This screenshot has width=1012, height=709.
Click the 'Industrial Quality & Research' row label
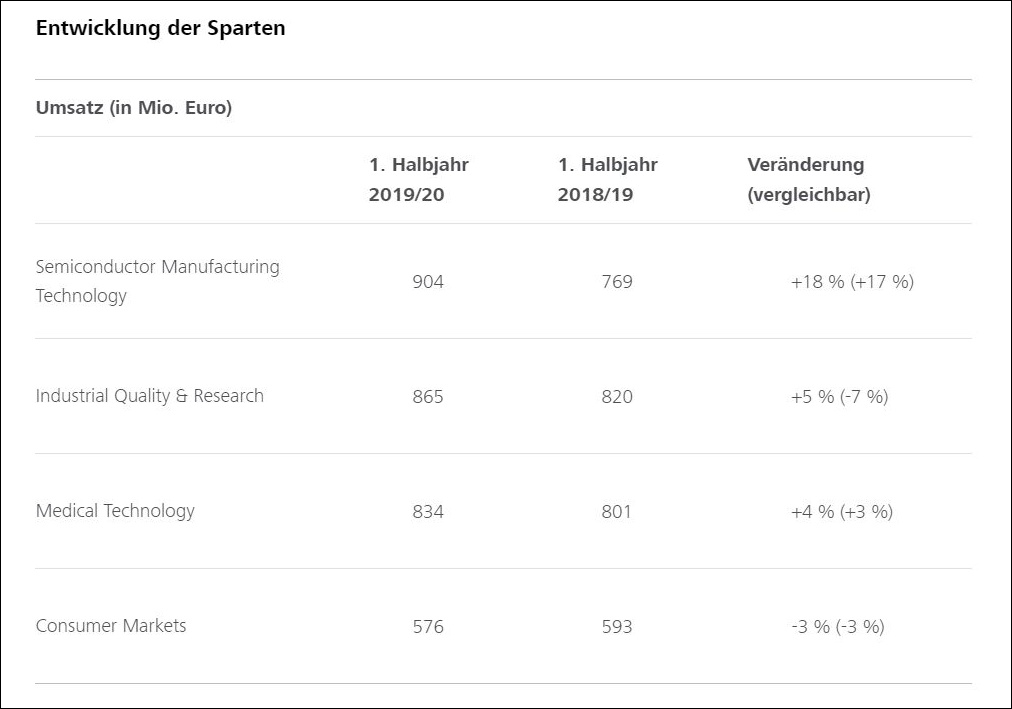(150, 396)
